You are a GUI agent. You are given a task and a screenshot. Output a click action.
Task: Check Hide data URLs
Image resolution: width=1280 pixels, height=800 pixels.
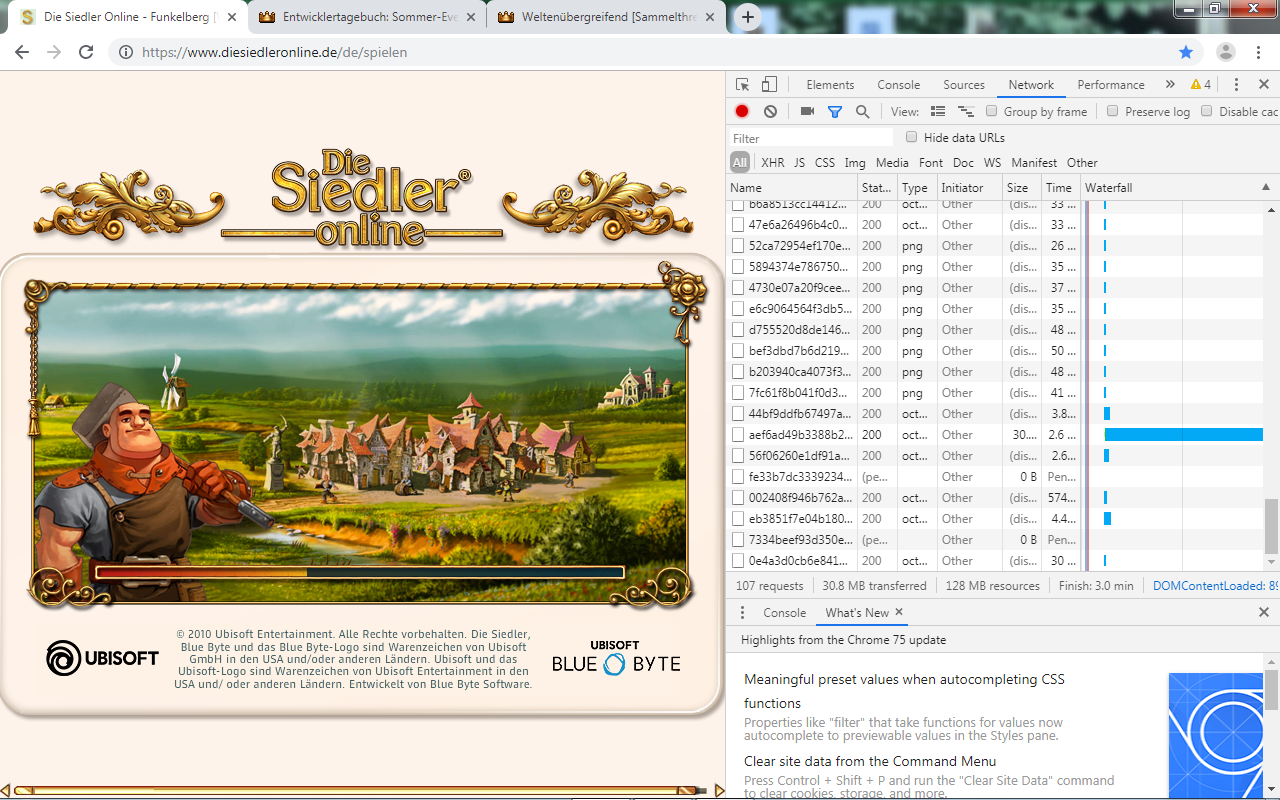pyautogui.click(x=911, y=137)
